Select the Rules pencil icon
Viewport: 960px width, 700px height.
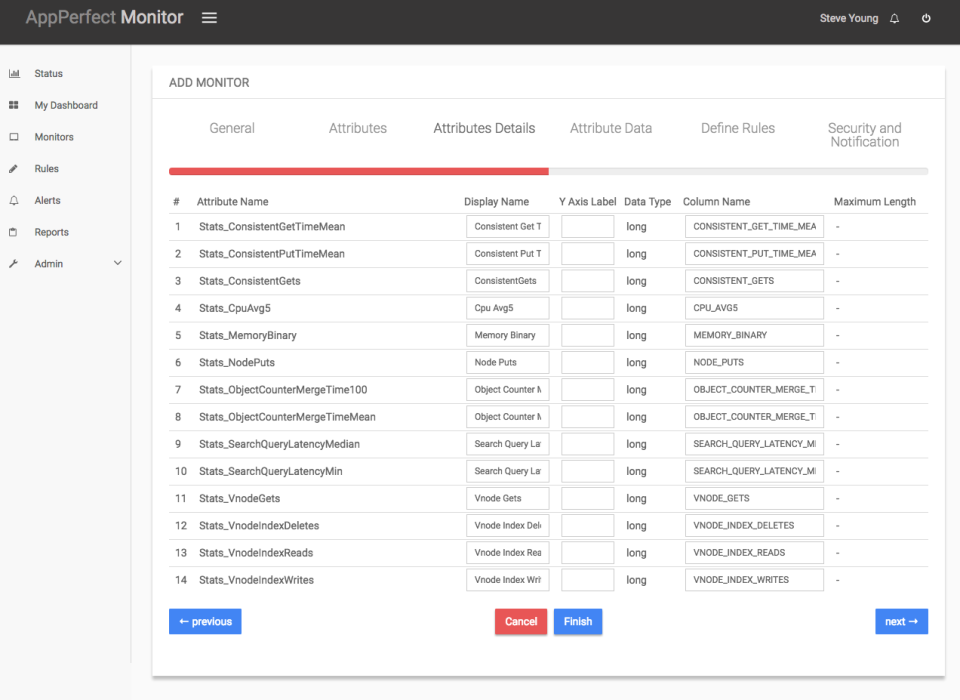tap(14, 168)
